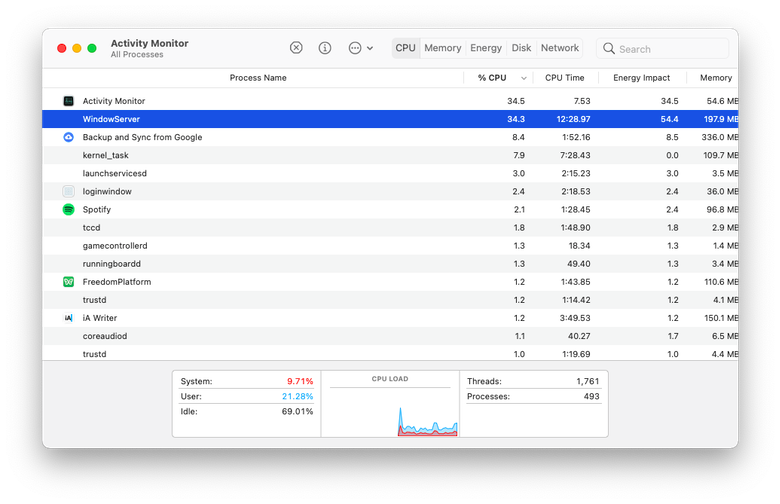780x504 pixels.
Task: Select the iA Writer process name
Action: (100, 318)
